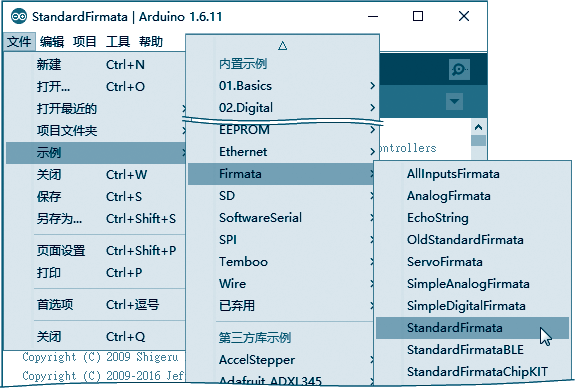Open the Serial Monitor magnifier icon
Screen dimensions: 575x388
click(x=459, y=69)
